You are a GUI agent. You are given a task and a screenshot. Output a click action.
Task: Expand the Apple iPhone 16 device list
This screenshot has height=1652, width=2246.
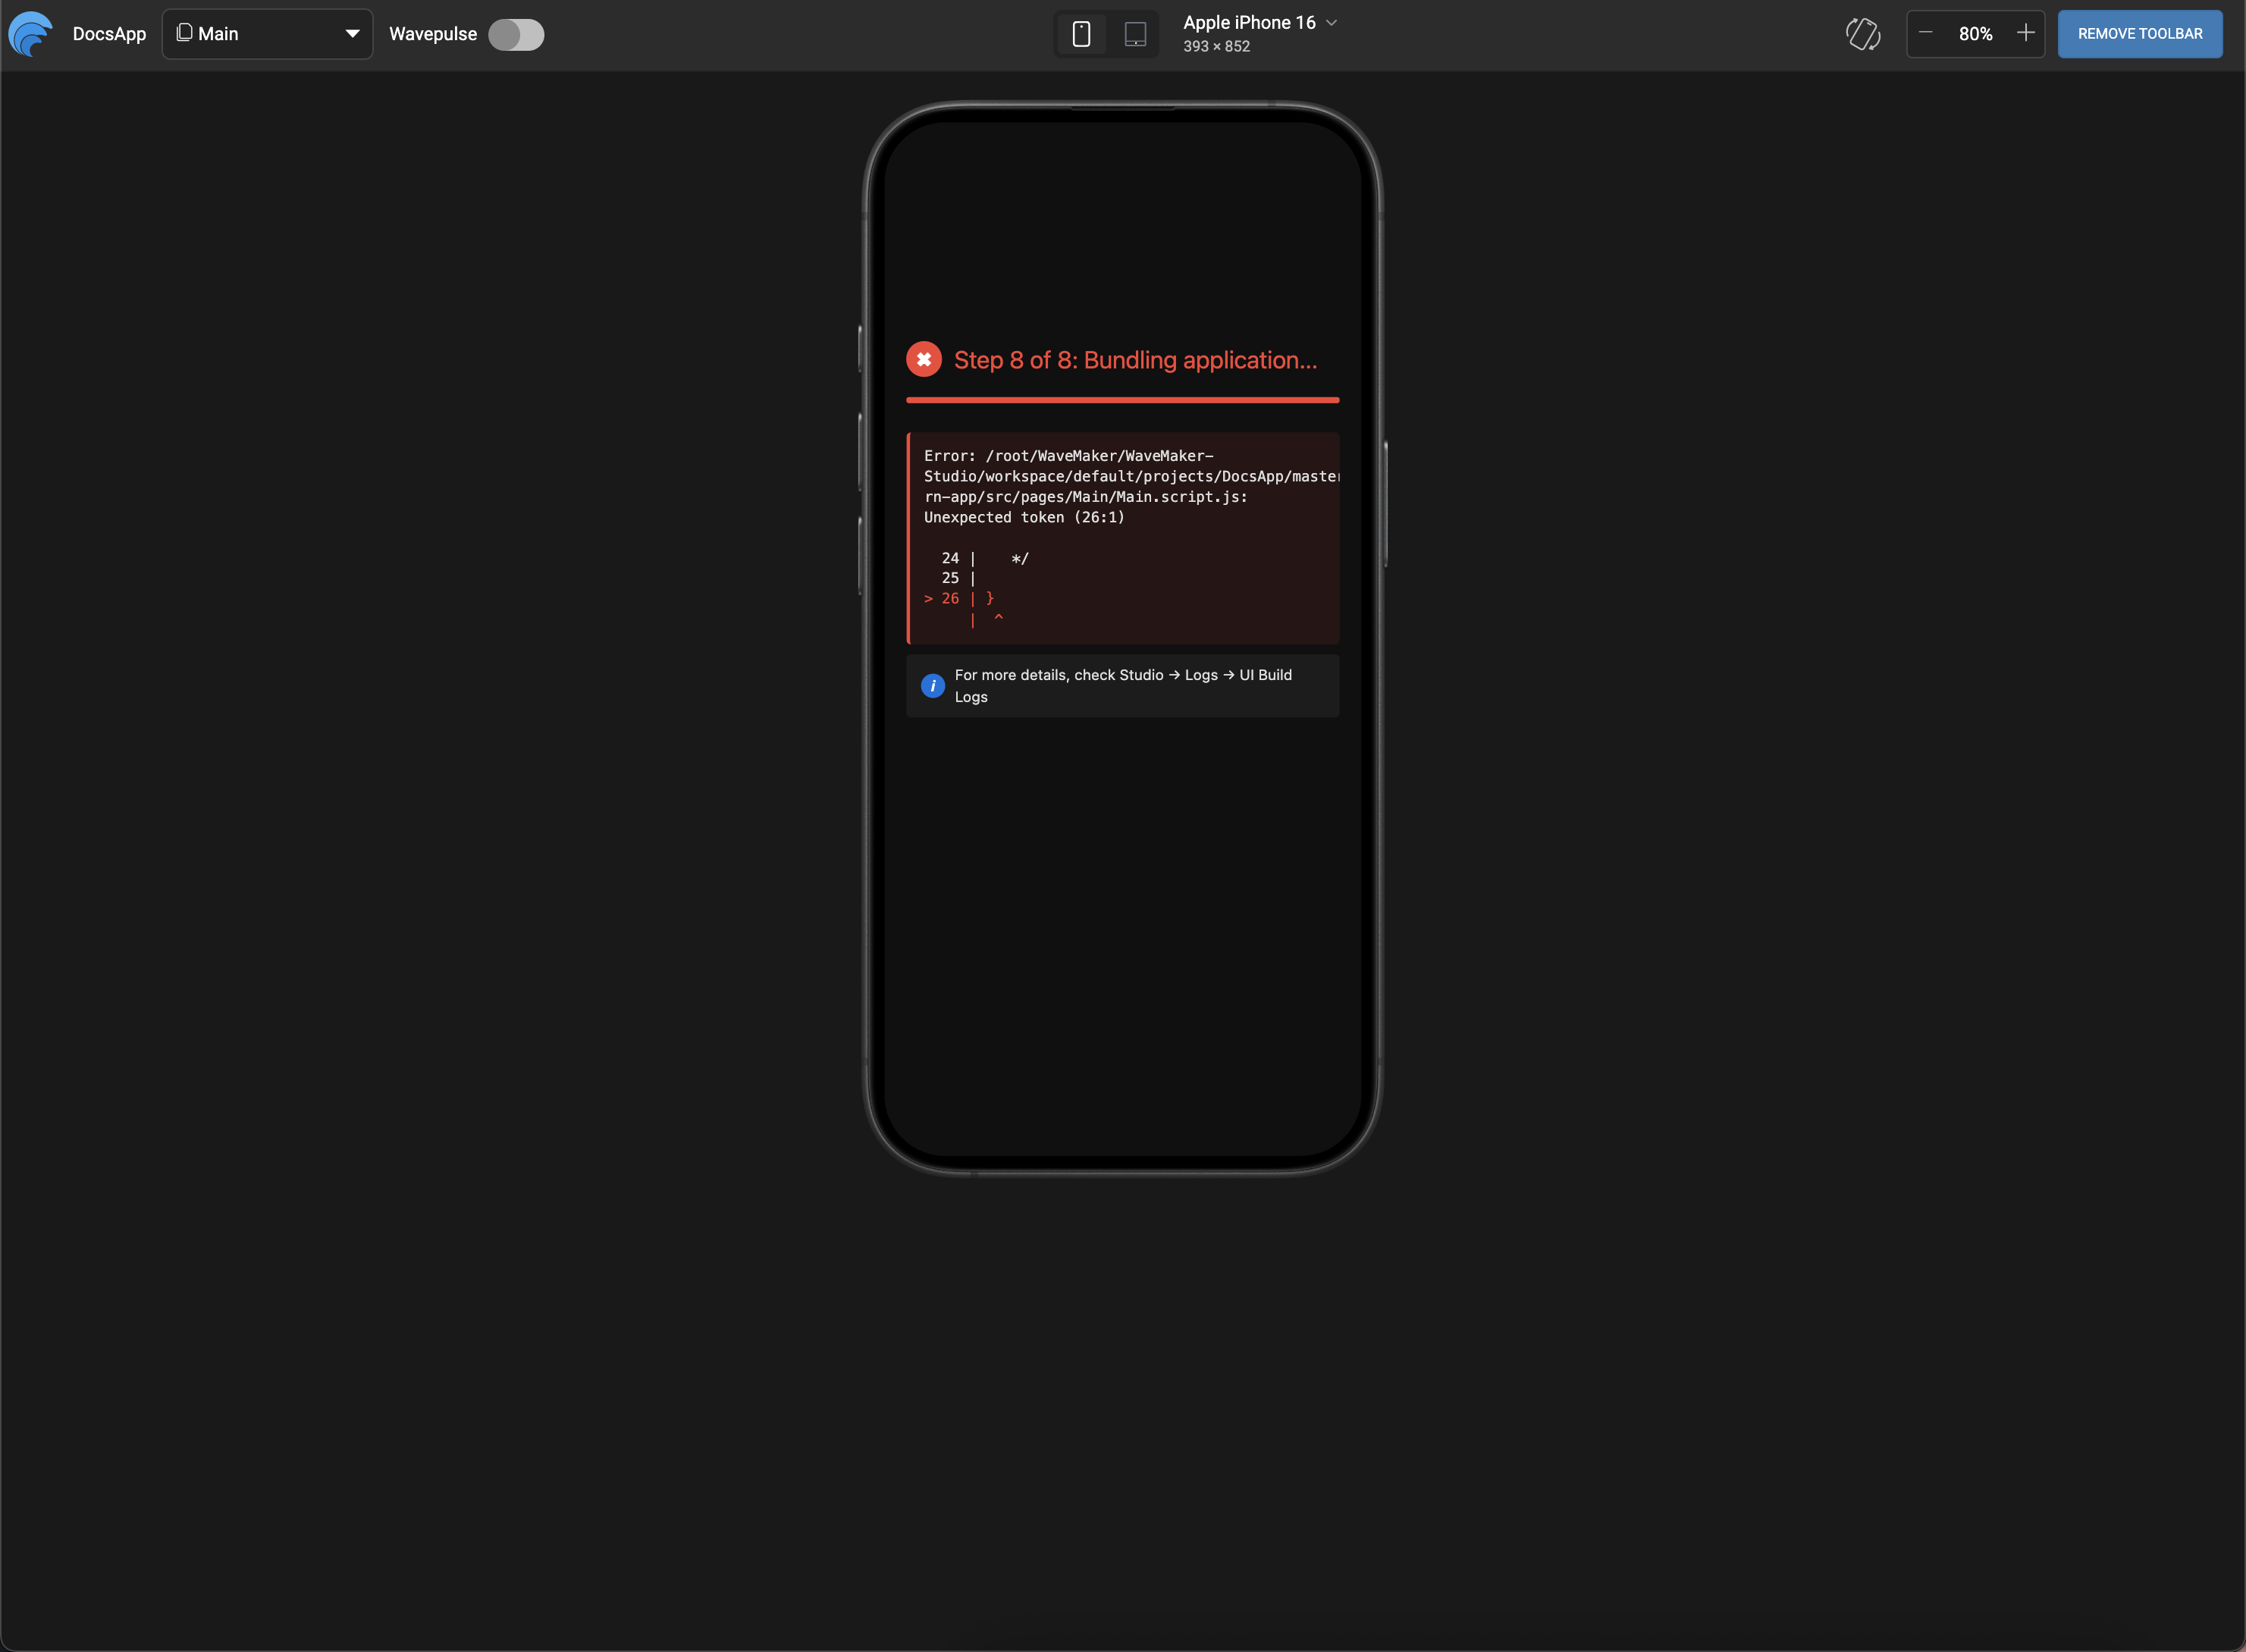click(1331, 22)
